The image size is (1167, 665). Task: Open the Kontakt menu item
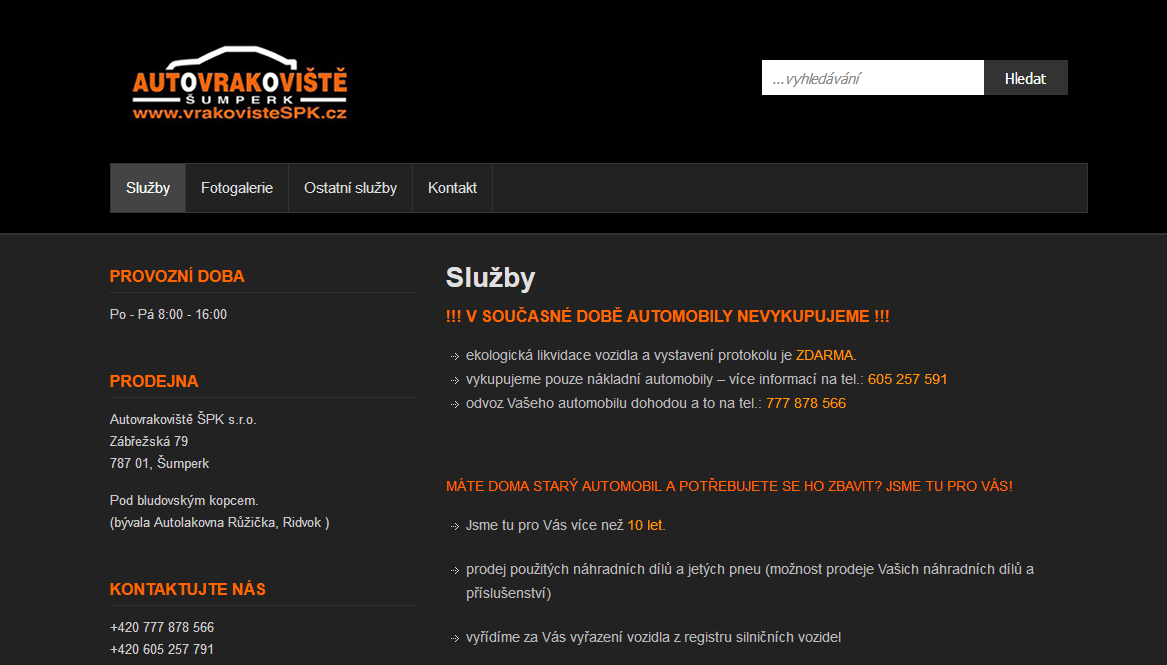pyautogui.click(x=453, y=188)
